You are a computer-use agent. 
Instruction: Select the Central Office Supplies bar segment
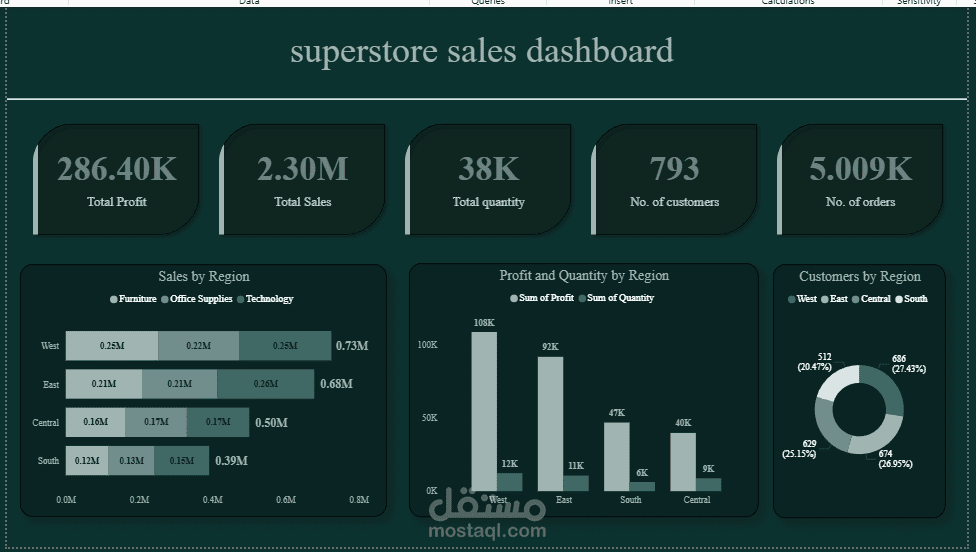[156, 422]
